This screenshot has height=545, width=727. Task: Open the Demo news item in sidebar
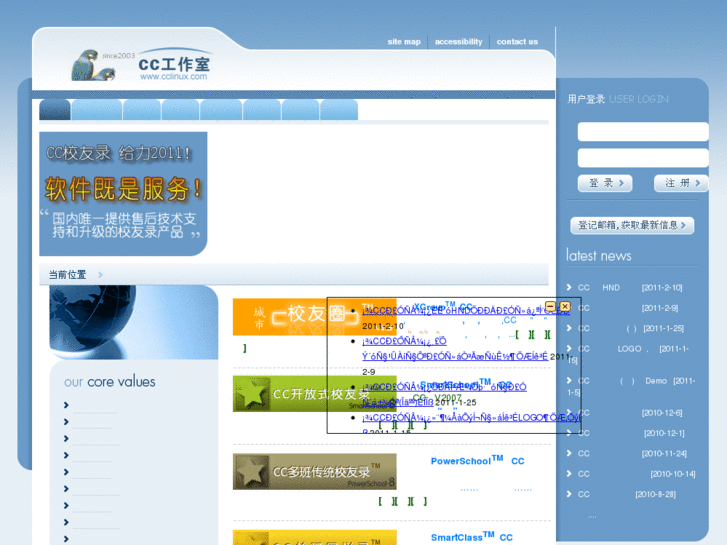pyautogui.click(x=631, y=386)
